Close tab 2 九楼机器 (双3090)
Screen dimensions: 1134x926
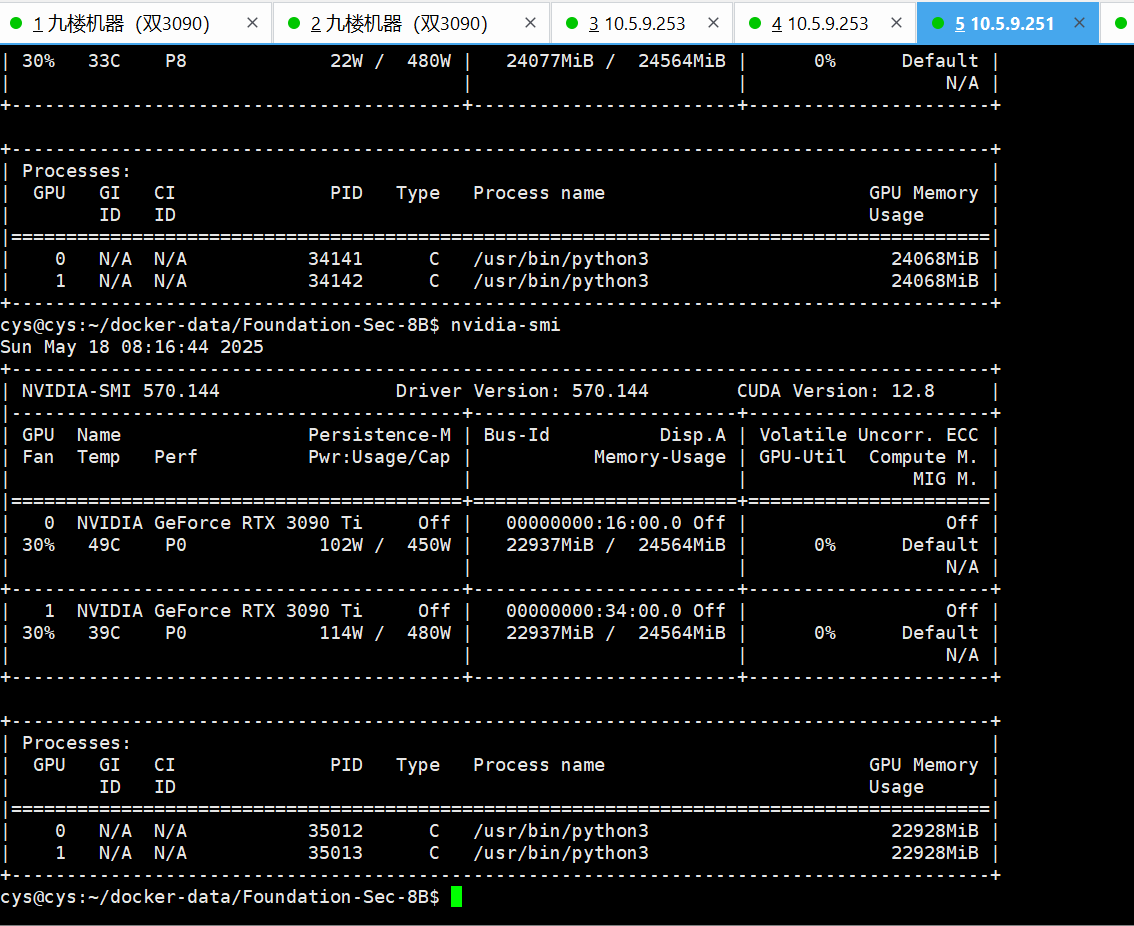(x=530, y=23)
